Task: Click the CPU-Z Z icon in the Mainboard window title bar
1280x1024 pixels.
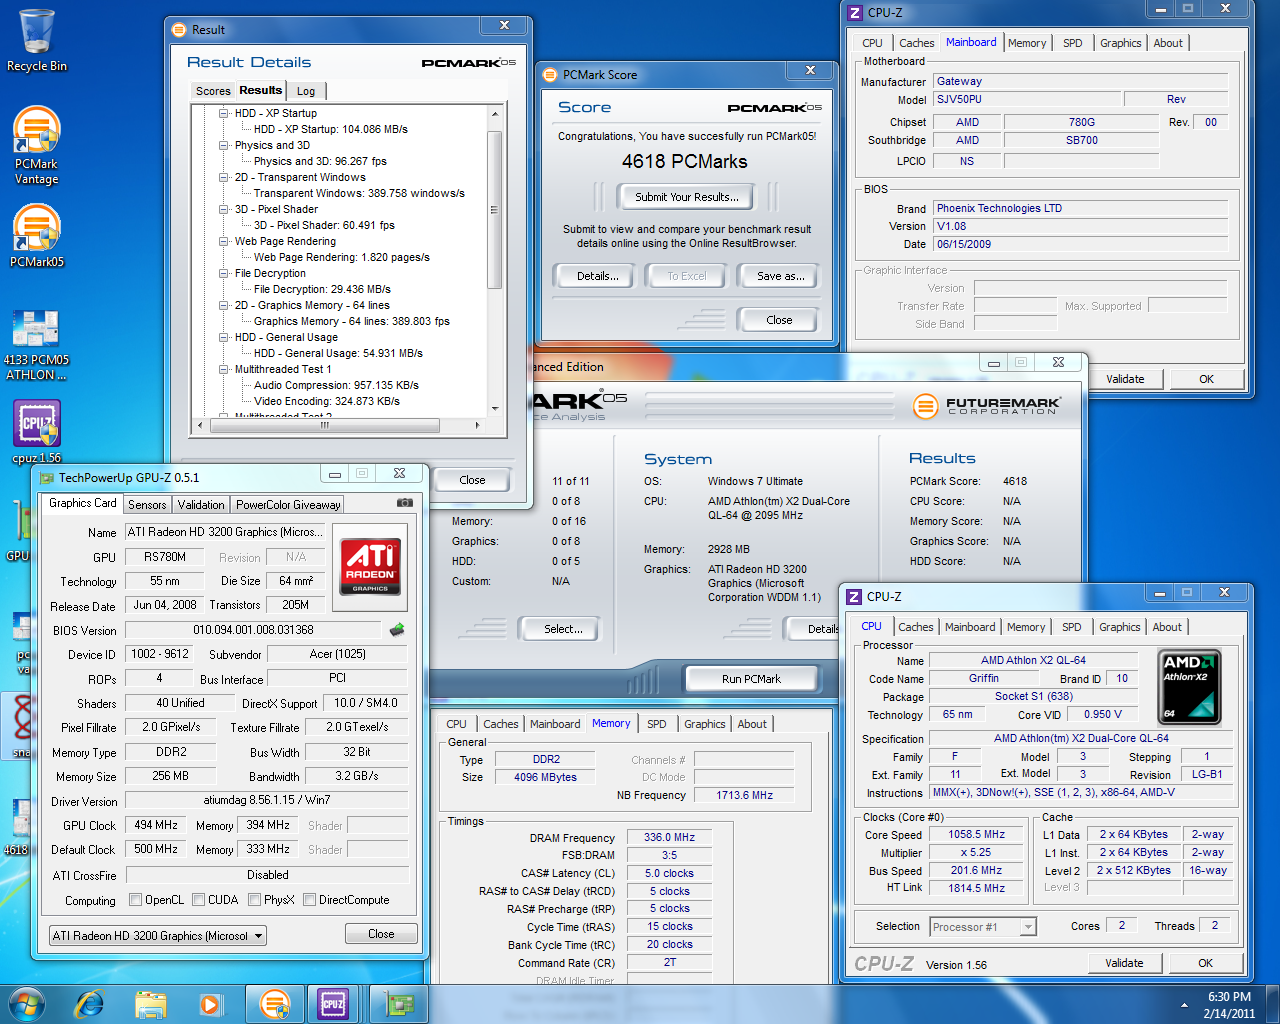Action: click(855, 13)
